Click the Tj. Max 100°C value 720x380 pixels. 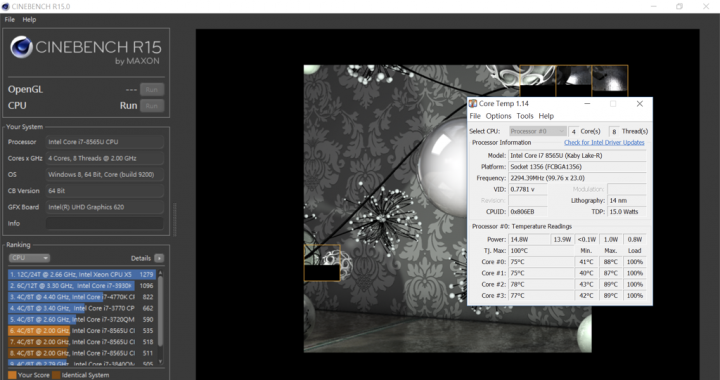pos(540,251)
